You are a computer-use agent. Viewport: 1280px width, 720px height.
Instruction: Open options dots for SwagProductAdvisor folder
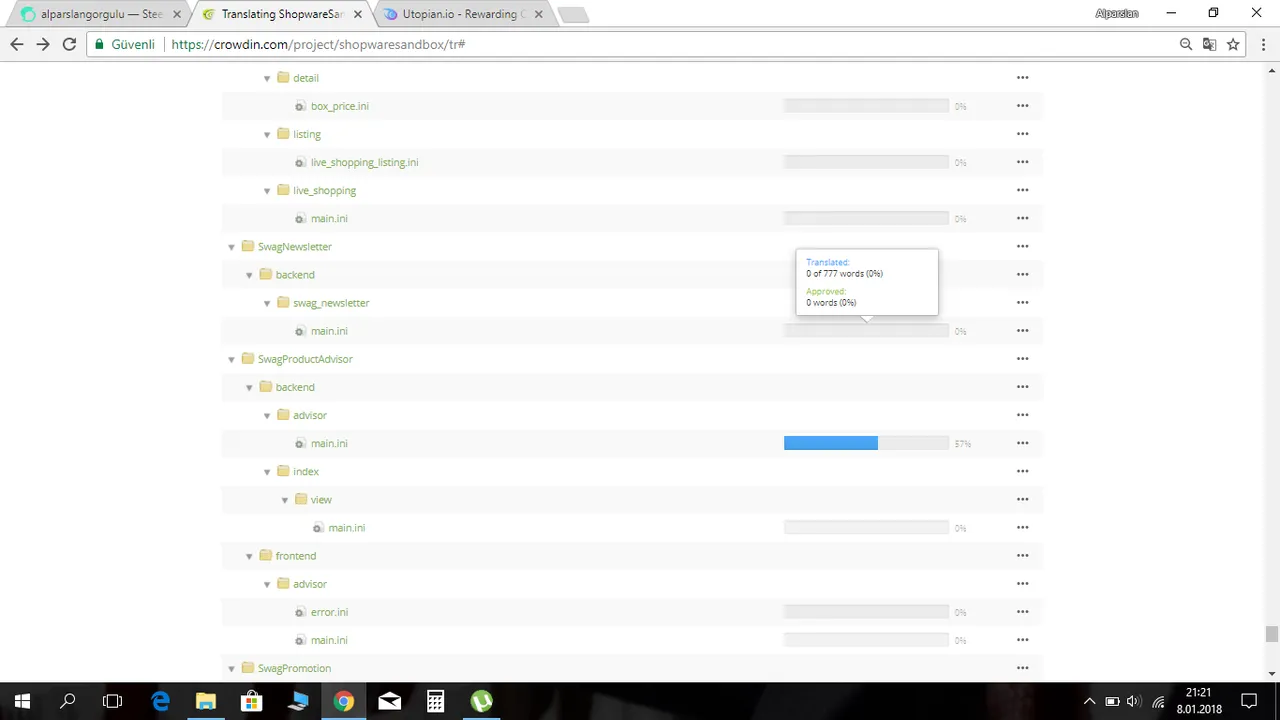point(1022,359)
